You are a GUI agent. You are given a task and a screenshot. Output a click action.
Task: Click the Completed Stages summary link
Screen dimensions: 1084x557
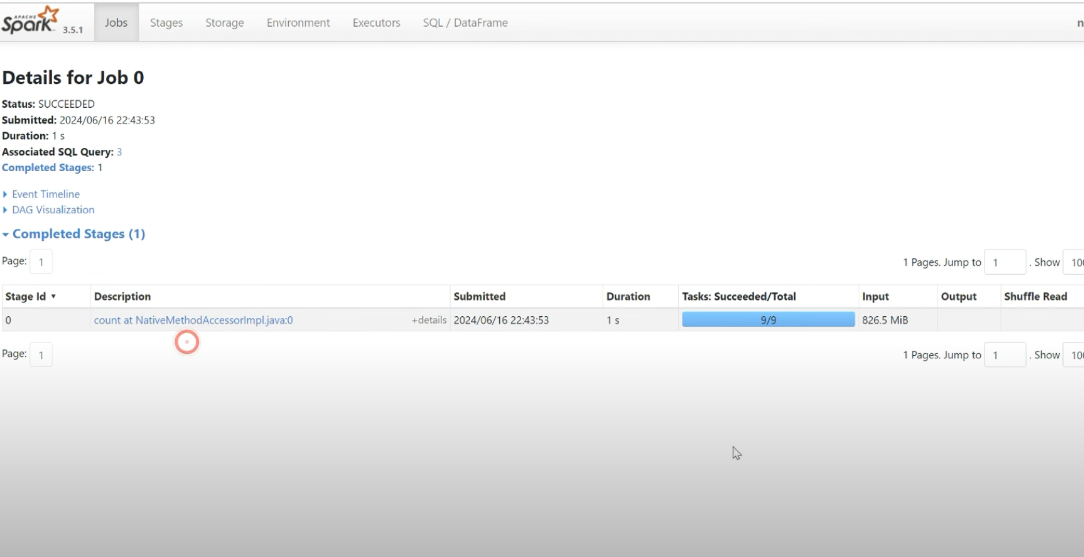pyautogui.click(x=47, y=168)
